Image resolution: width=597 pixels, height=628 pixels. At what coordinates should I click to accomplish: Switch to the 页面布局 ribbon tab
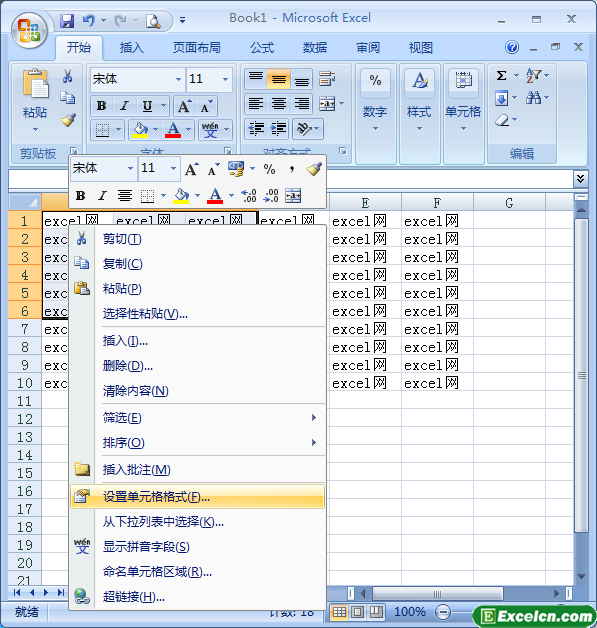point(197,48)
